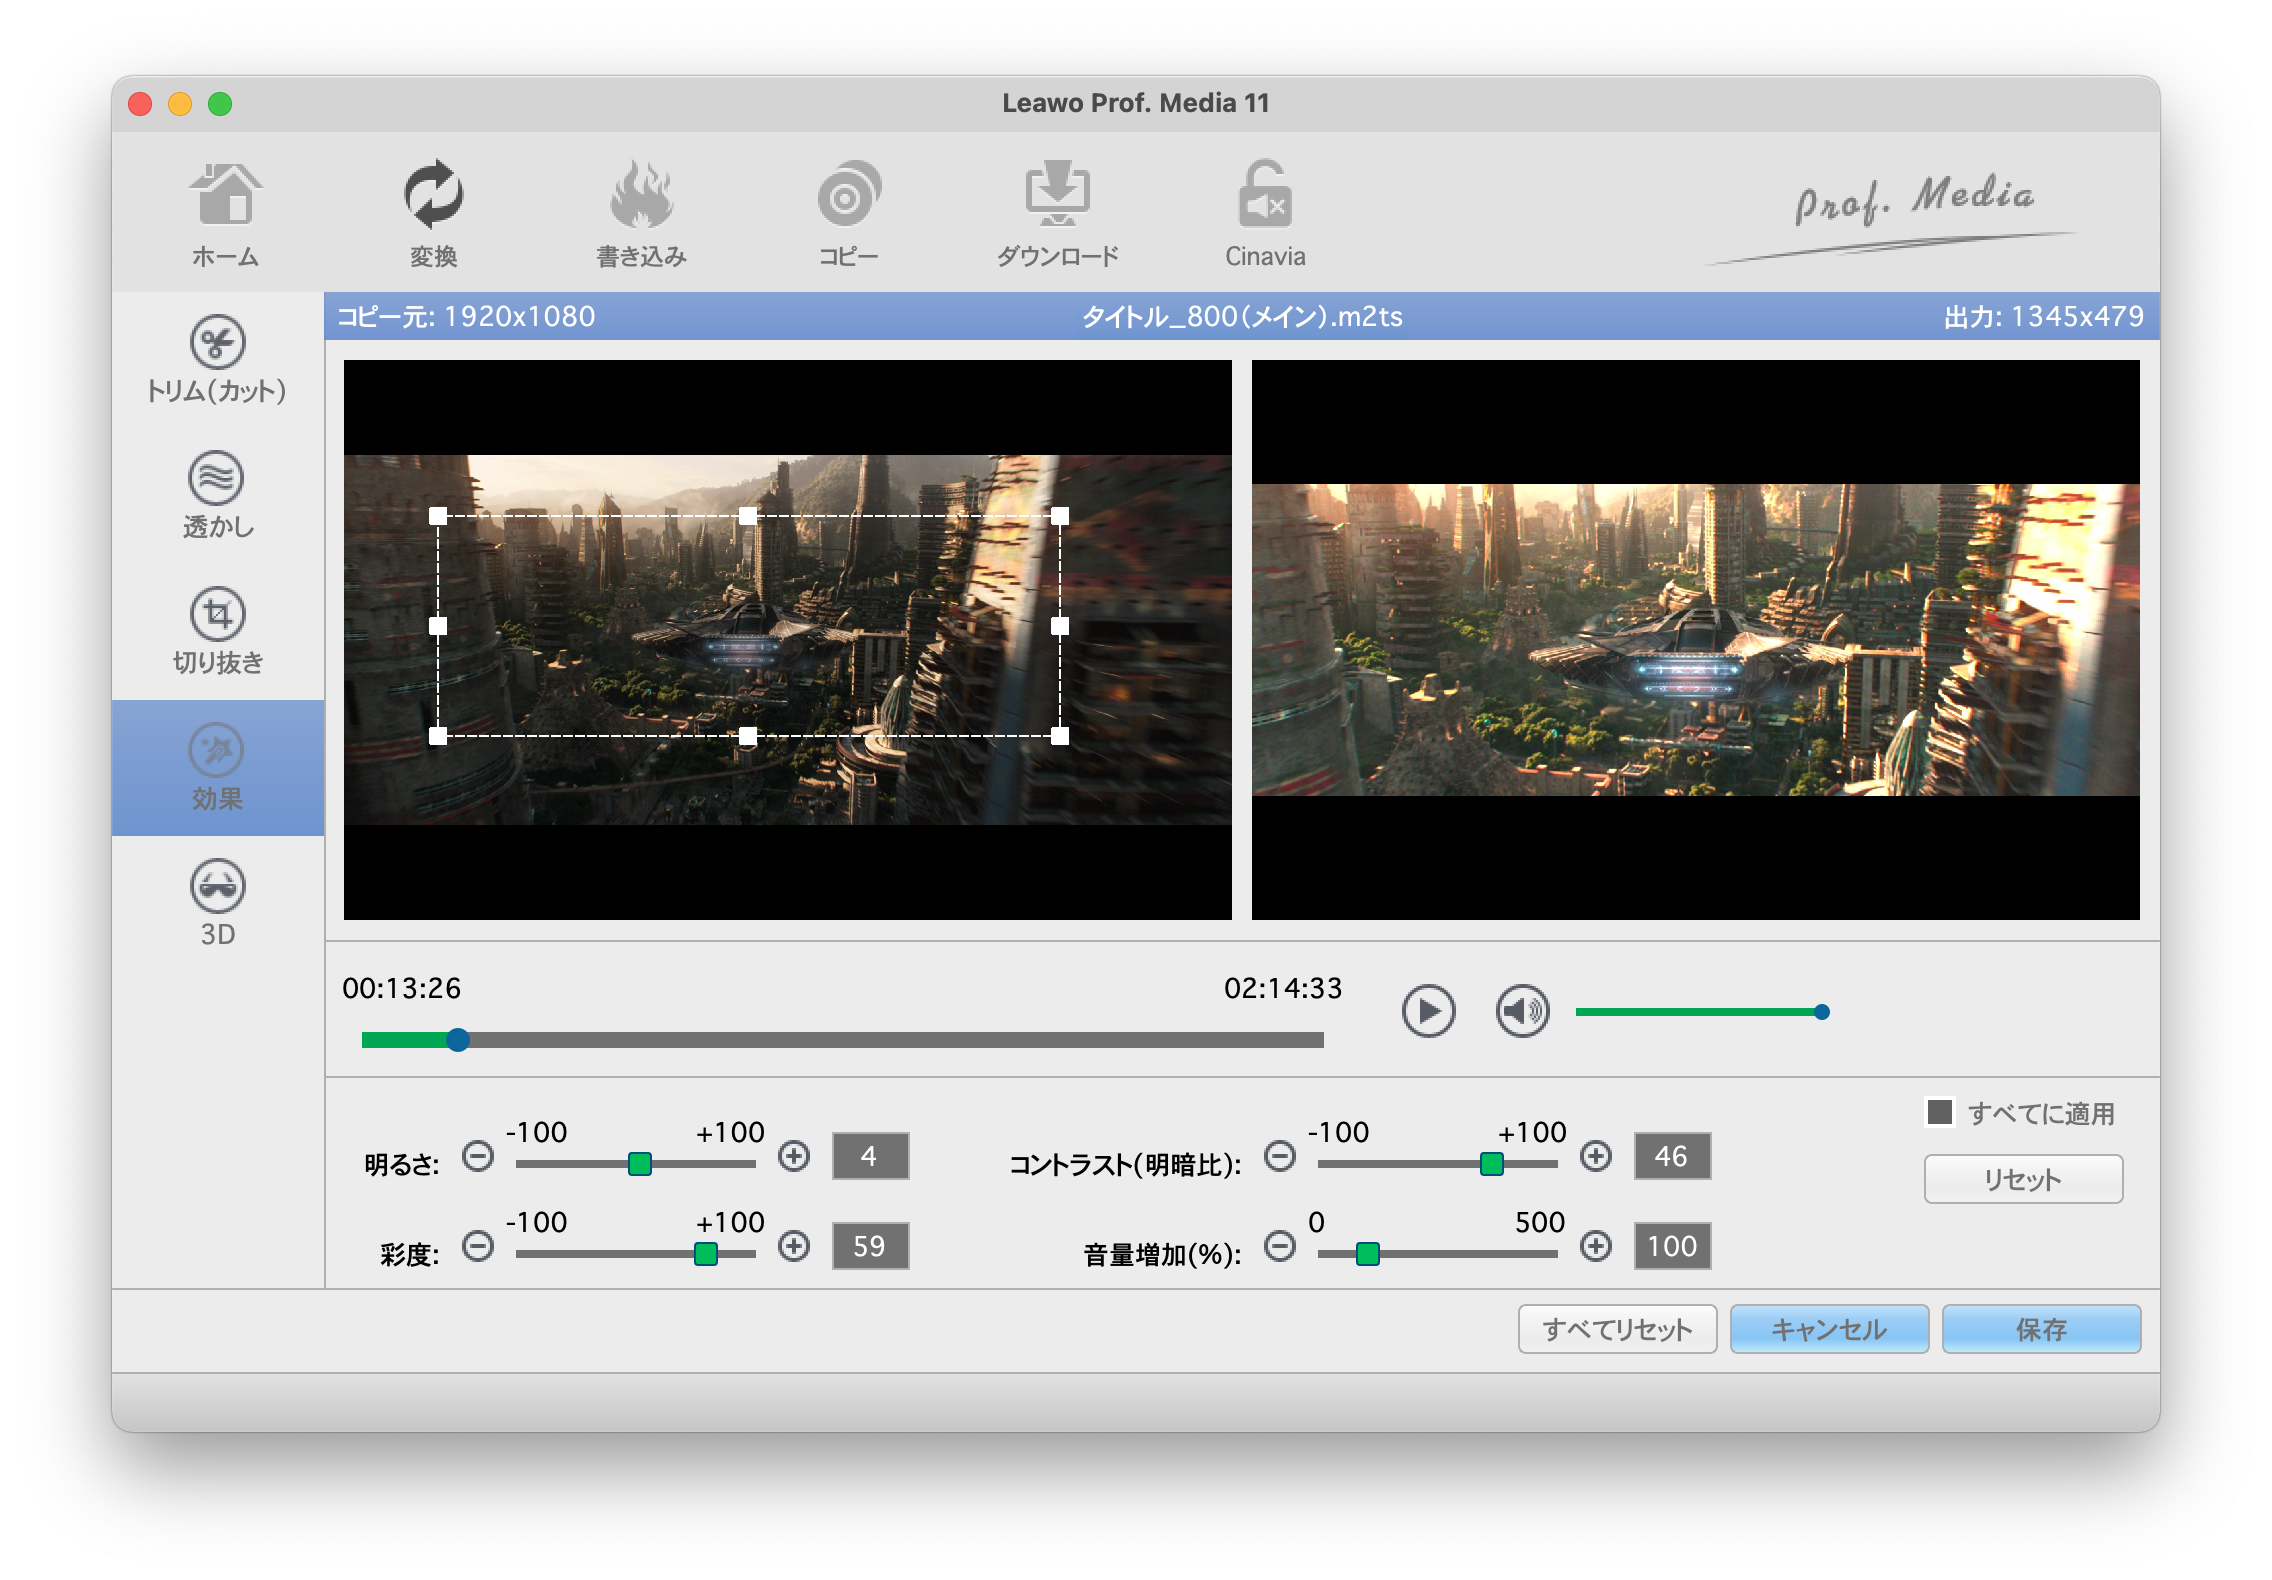Click the bottom-left crop handle

pos(438,736)
